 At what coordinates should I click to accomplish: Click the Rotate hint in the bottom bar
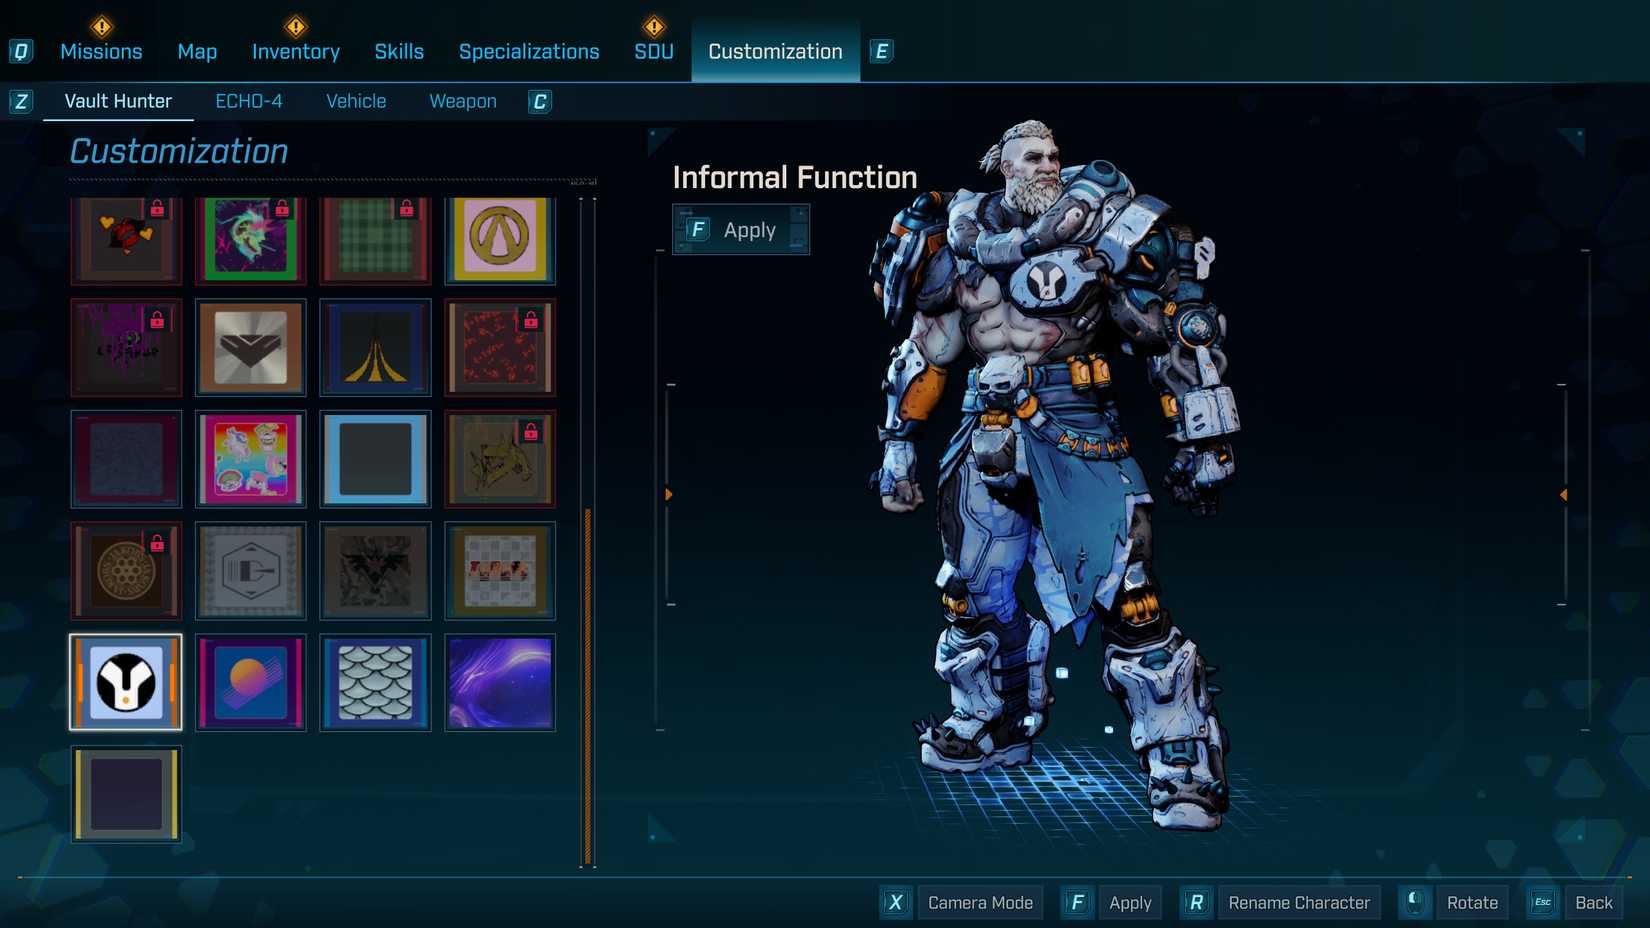(x=1472, y=903)
